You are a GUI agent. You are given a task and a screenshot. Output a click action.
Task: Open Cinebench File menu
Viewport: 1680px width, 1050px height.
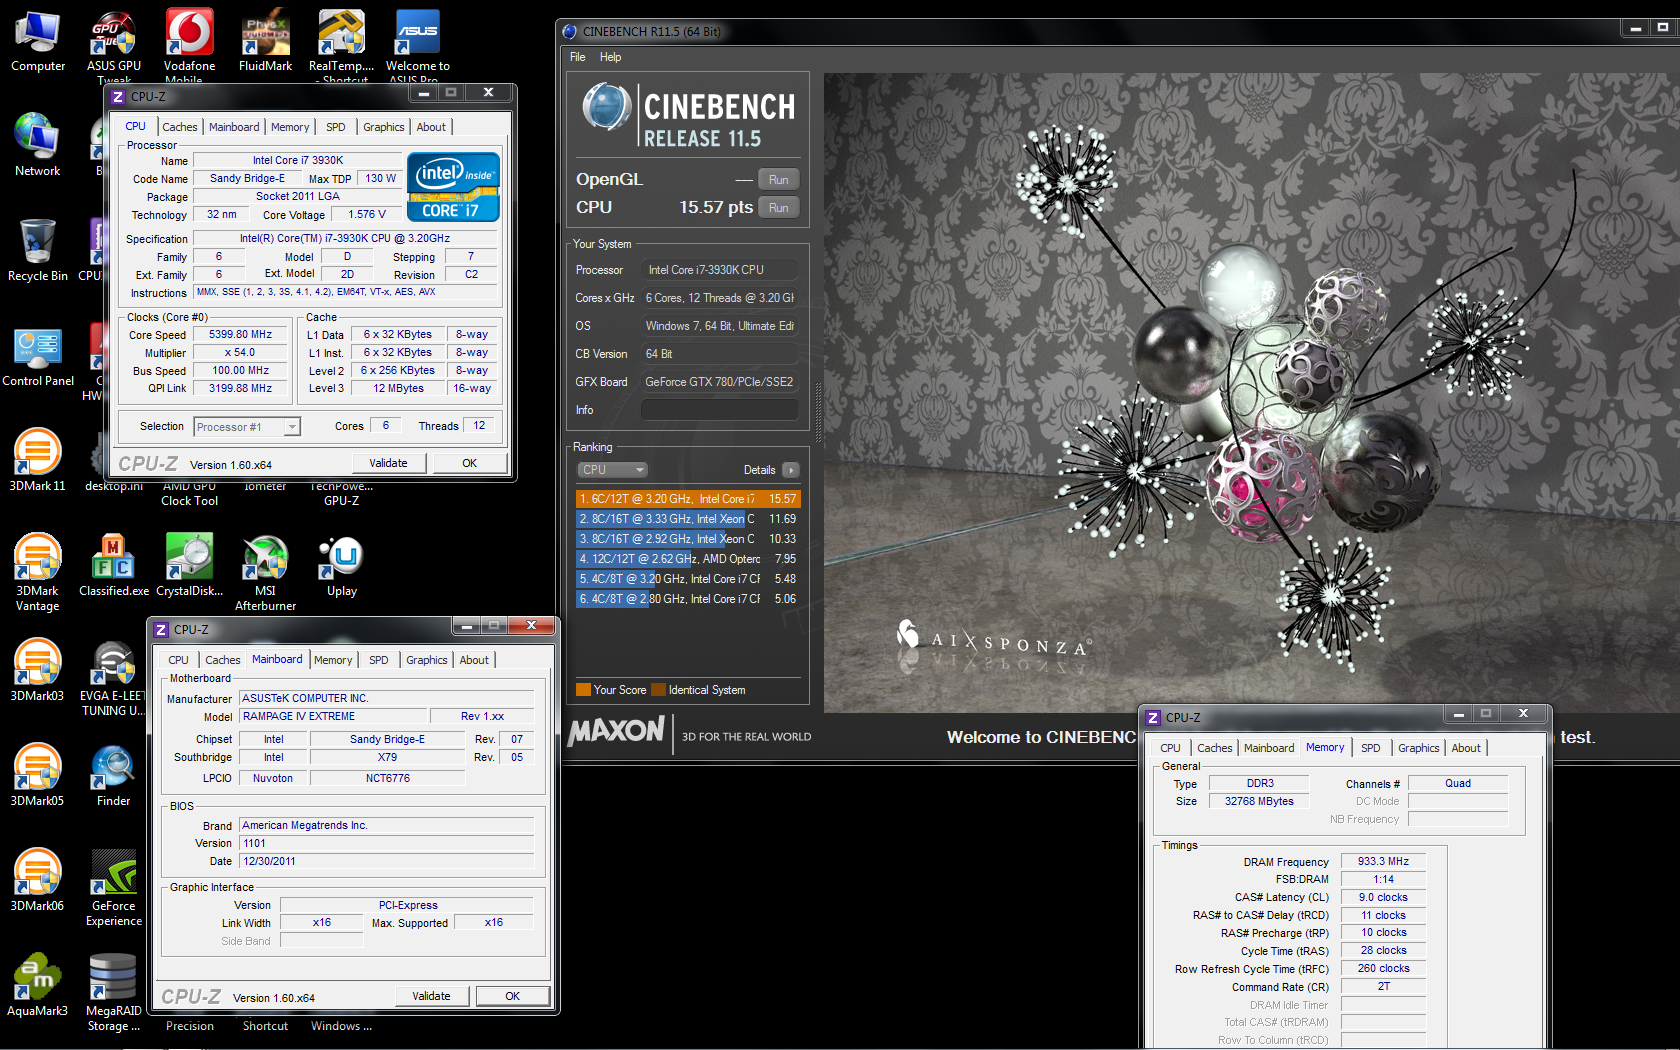pyautogui.click(x=578, y=57)
